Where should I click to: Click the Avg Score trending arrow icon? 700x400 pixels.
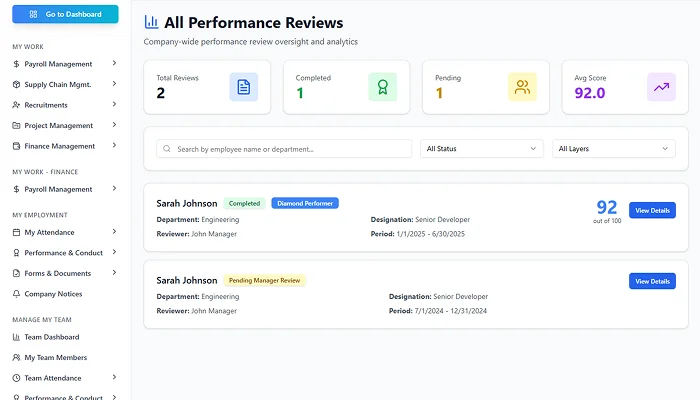coord(661,87)
